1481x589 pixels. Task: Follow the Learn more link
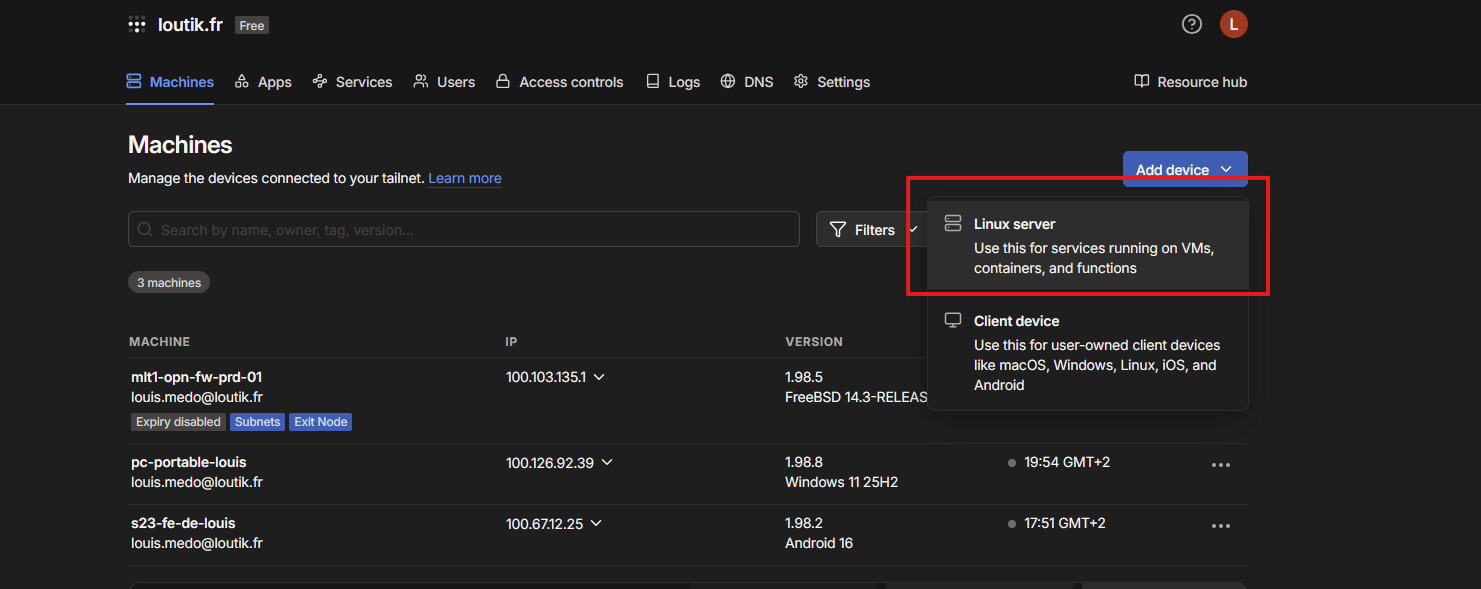(465, 178)
